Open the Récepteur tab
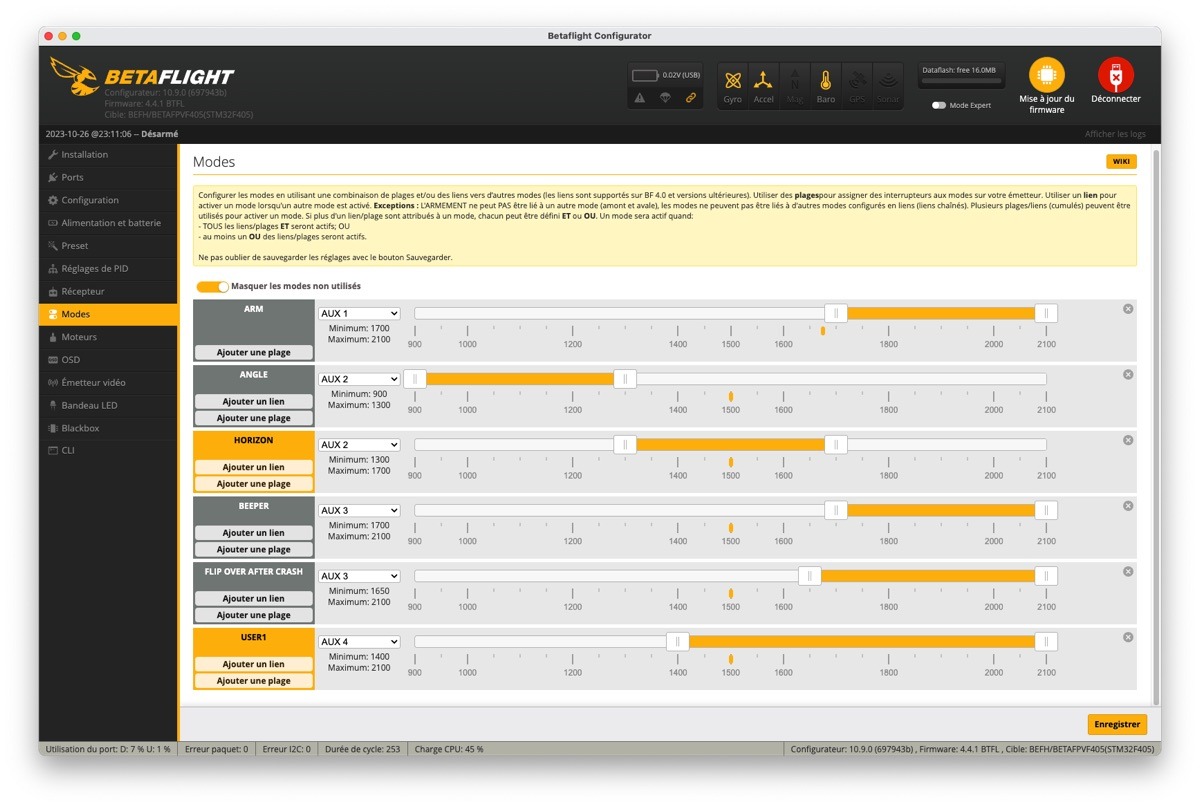 coord(109,291)
